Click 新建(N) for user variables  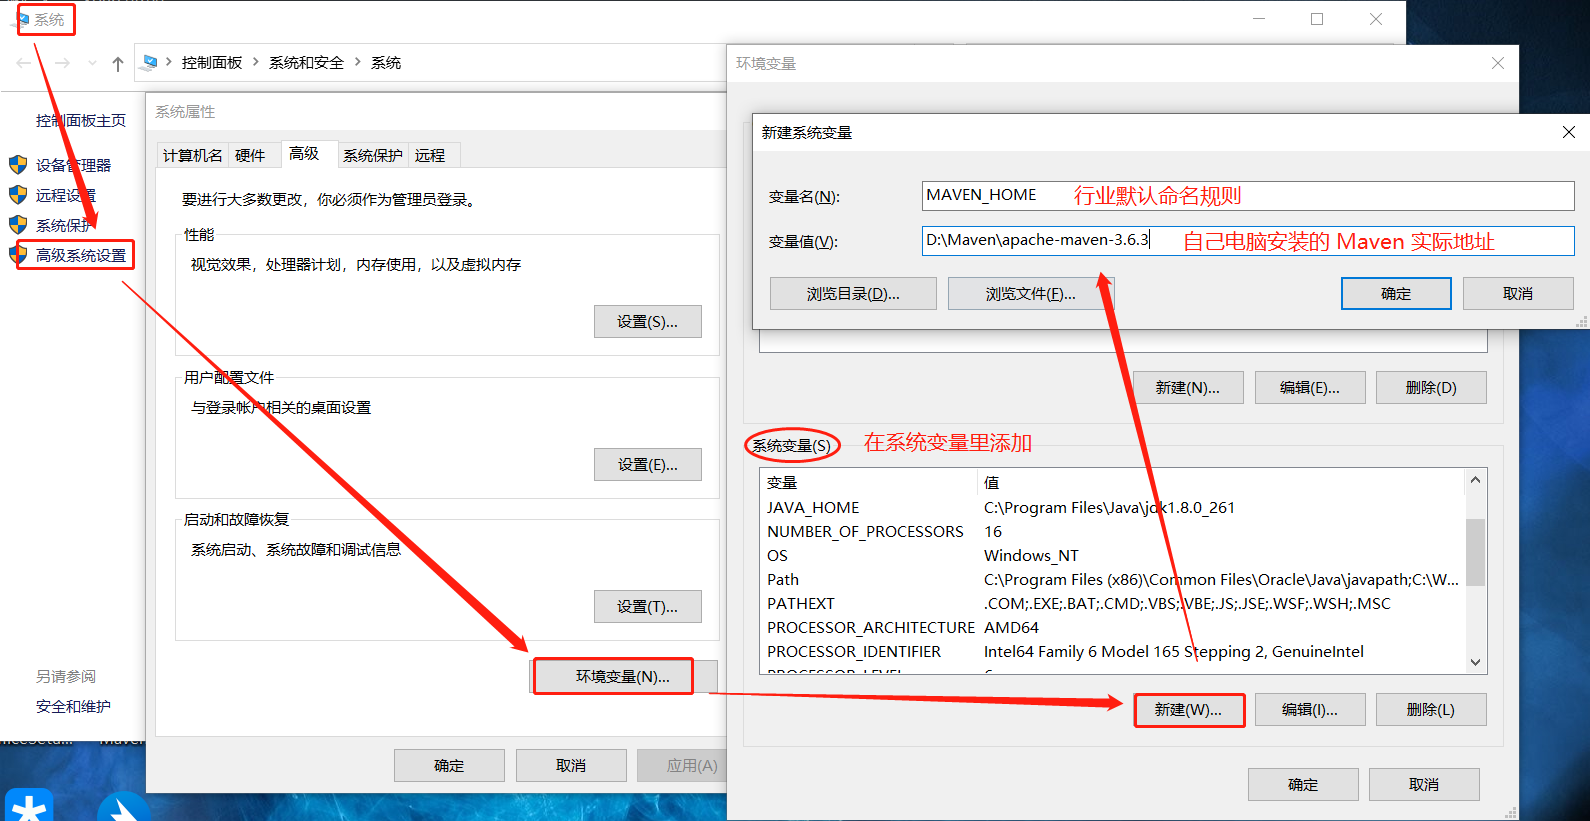1188,387
